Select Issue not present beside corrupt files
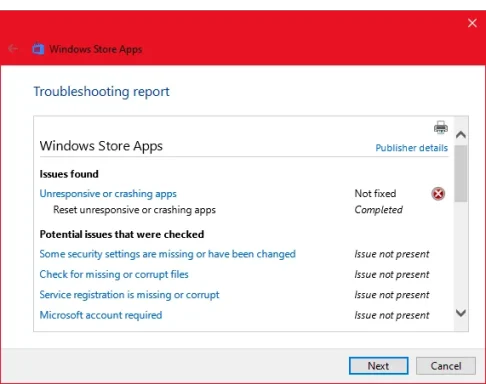 pos(392,274)
